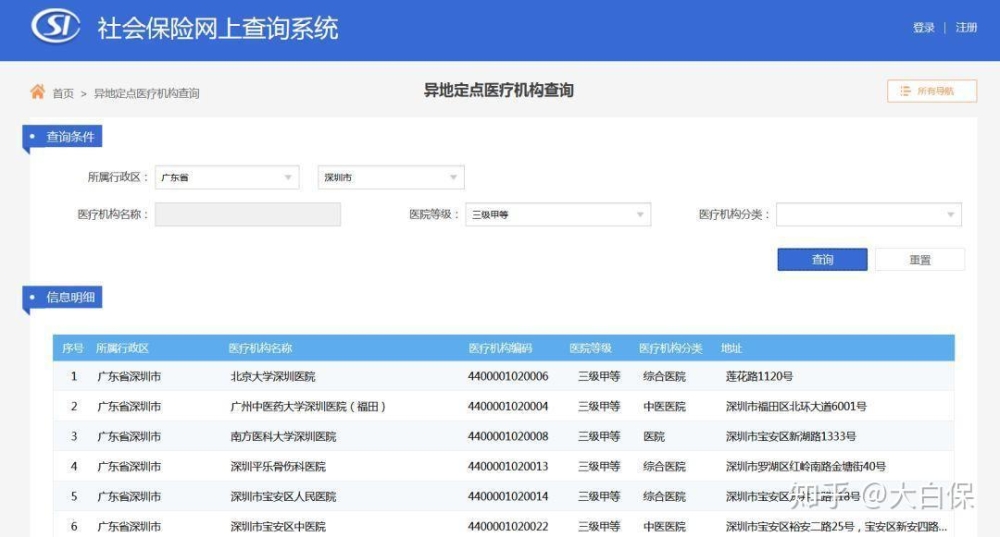
Task: Click code 4400001020013
Action: click(508, 466)
